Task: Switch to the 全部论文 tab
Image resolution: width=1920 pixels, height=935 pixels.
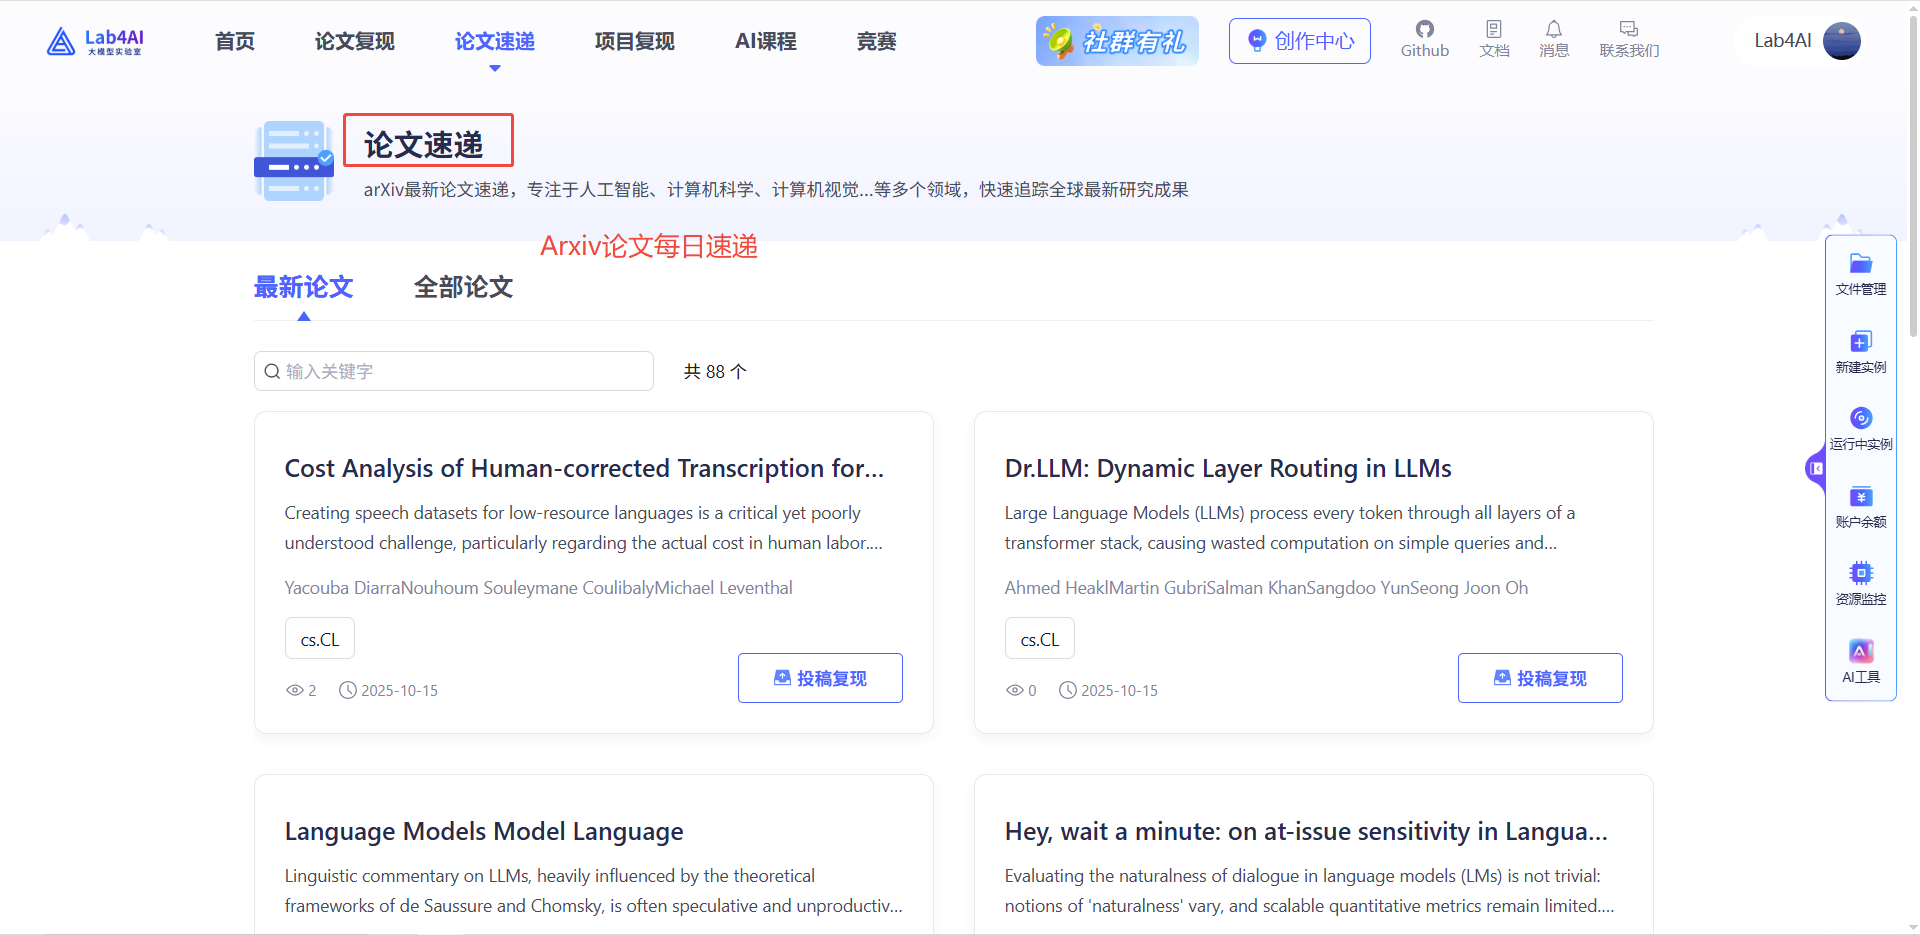Action: point(463,287)
